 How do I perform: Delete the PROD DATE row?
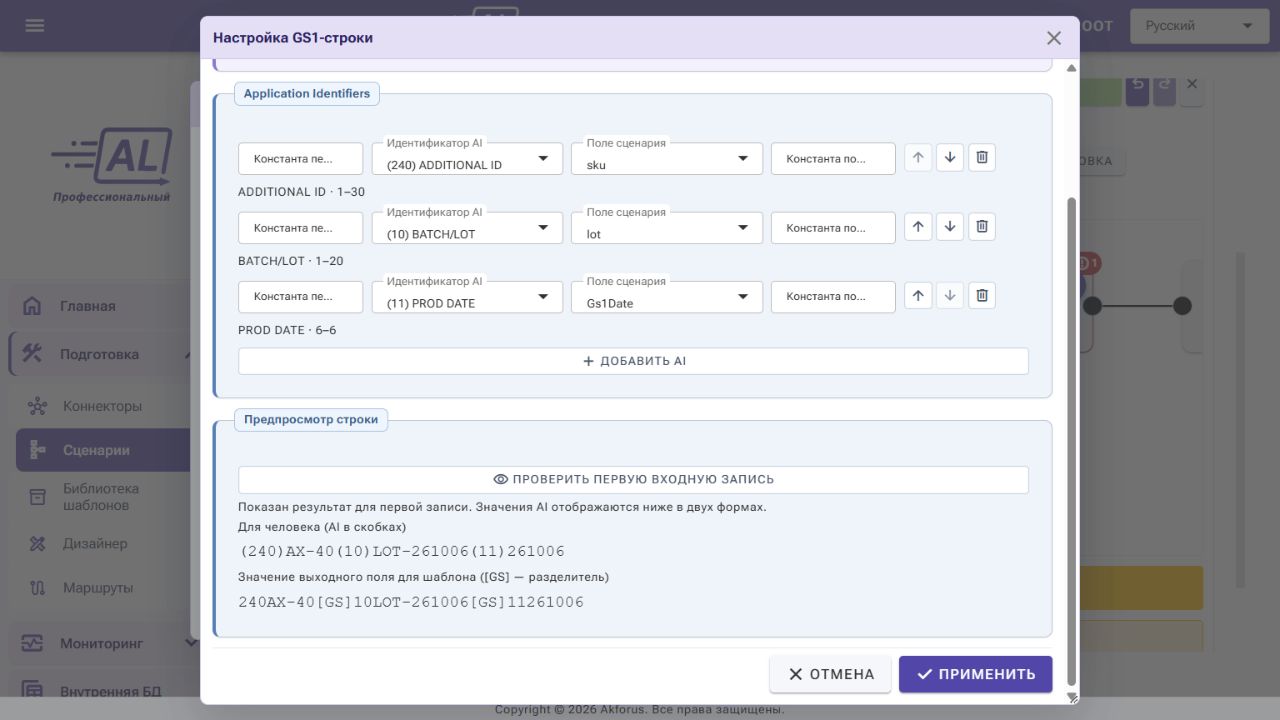[982, 296]
